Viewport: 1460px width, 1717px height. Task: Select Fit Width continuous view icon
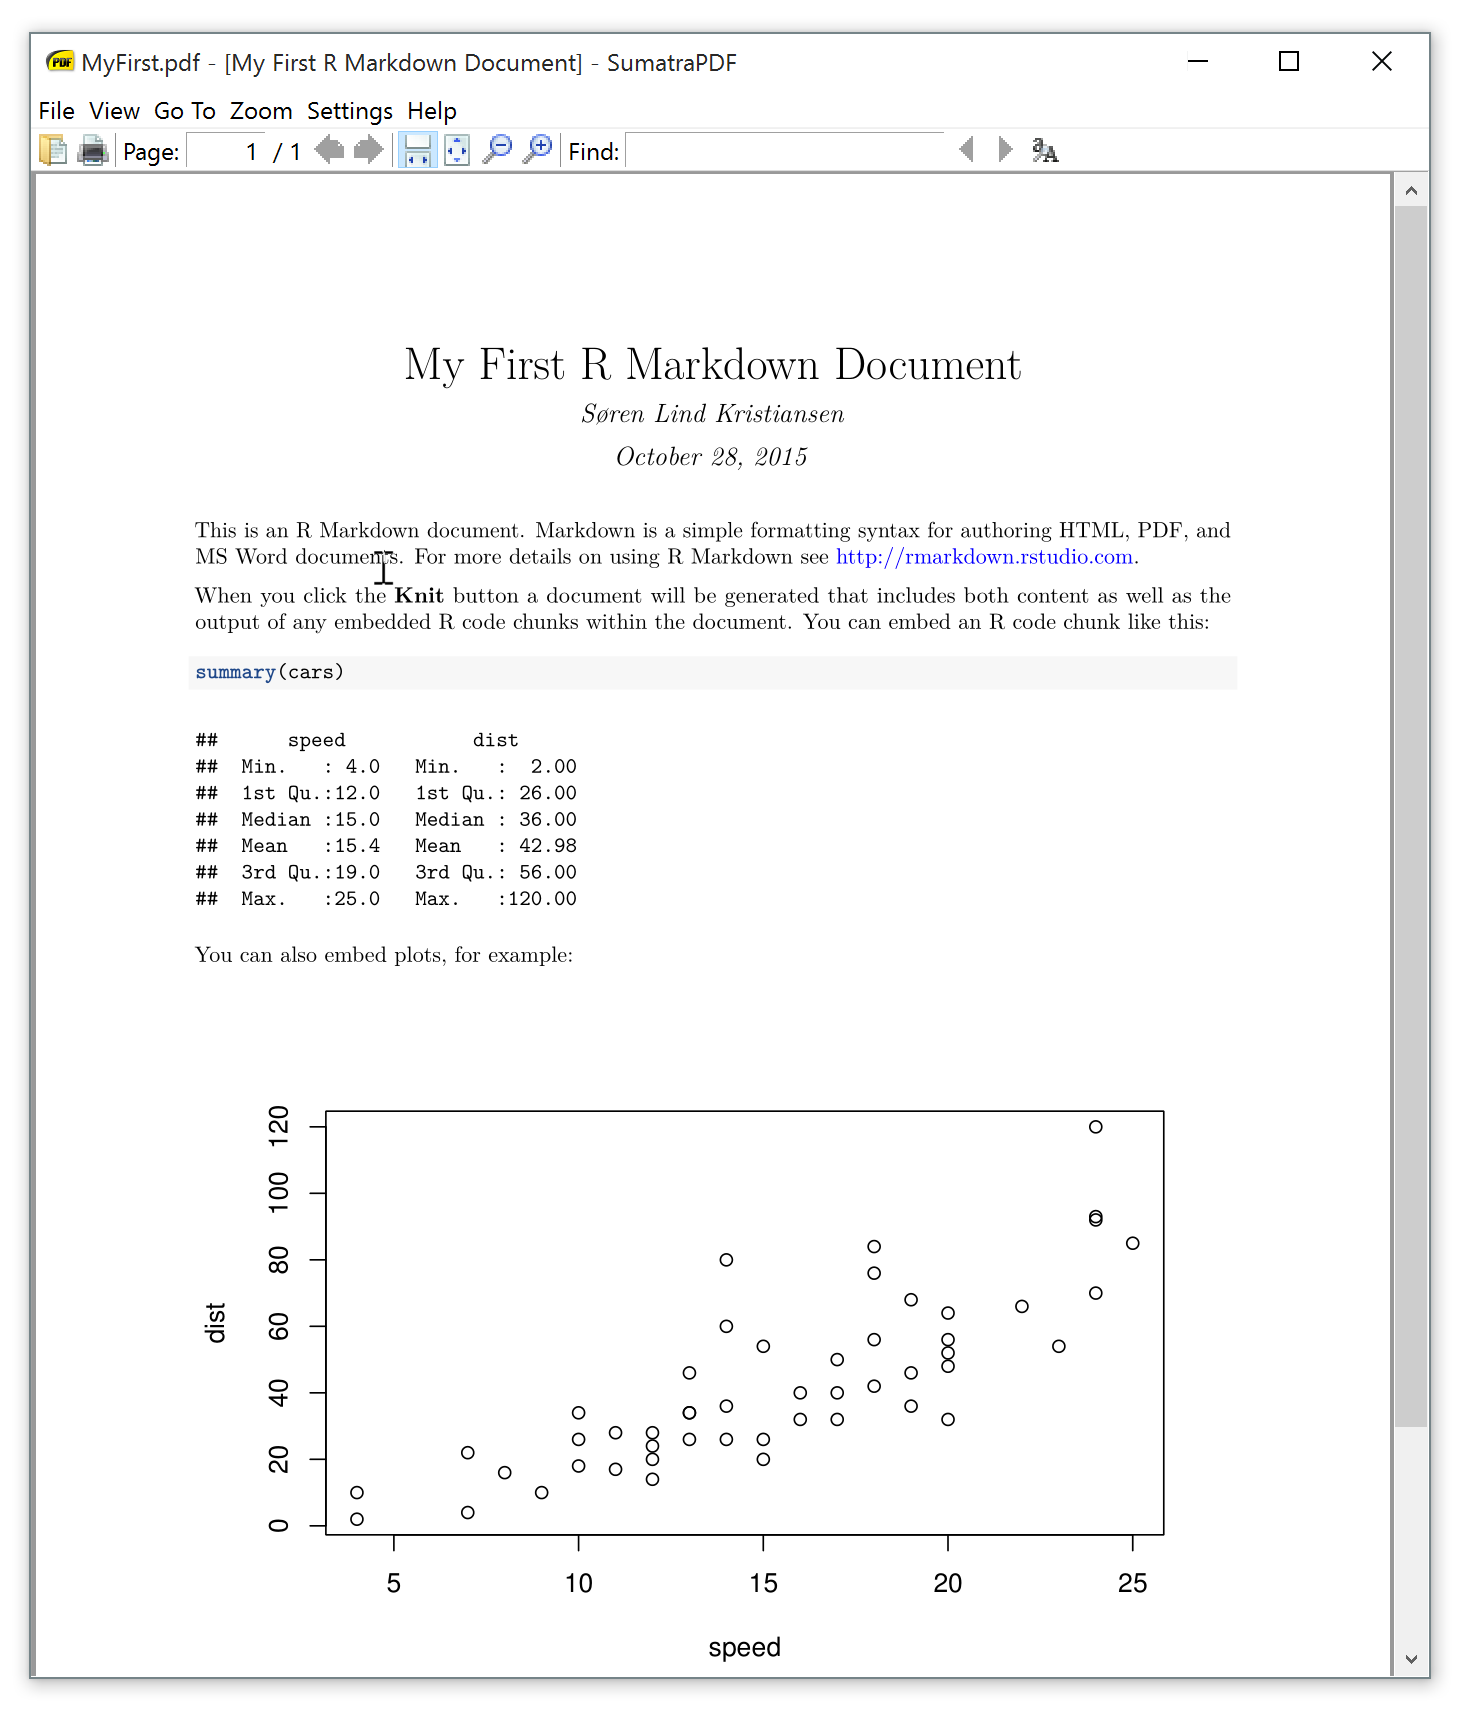[x=417, y=151]
